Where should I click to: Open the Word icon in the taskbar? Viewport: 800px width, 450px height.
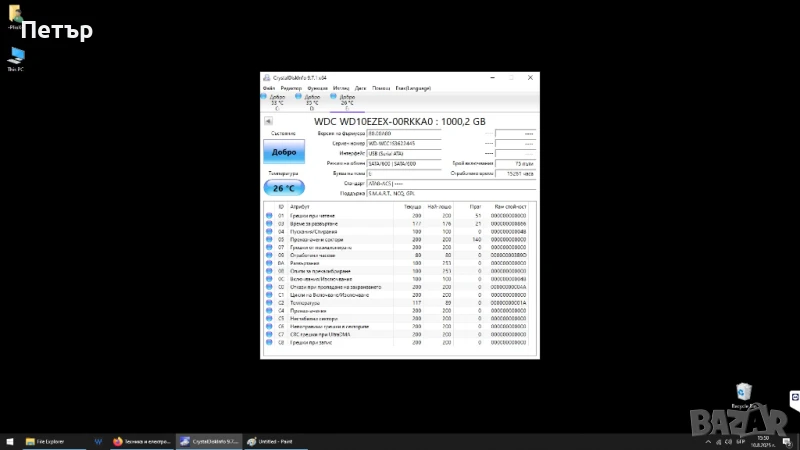point(98,440)
